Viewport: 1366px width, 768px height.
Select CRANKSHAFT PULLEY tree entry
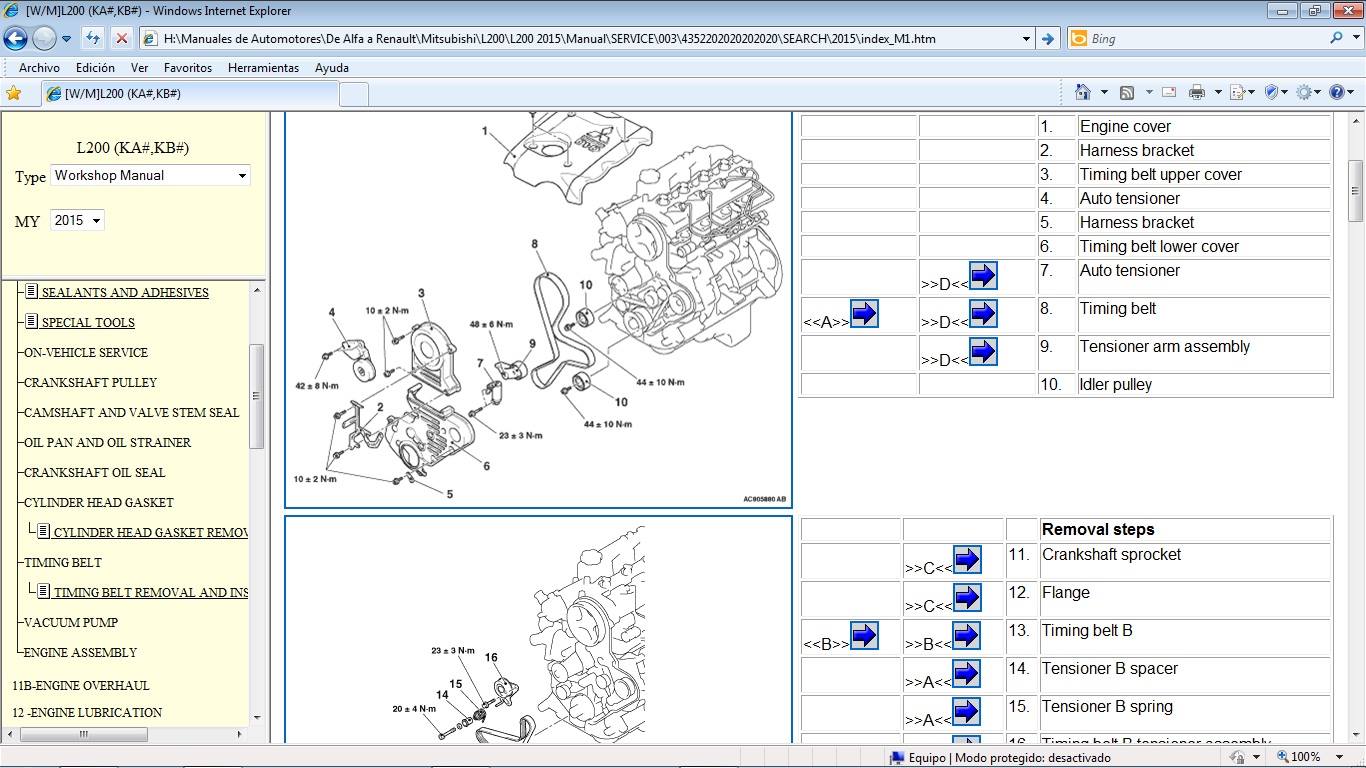[90, 382]
